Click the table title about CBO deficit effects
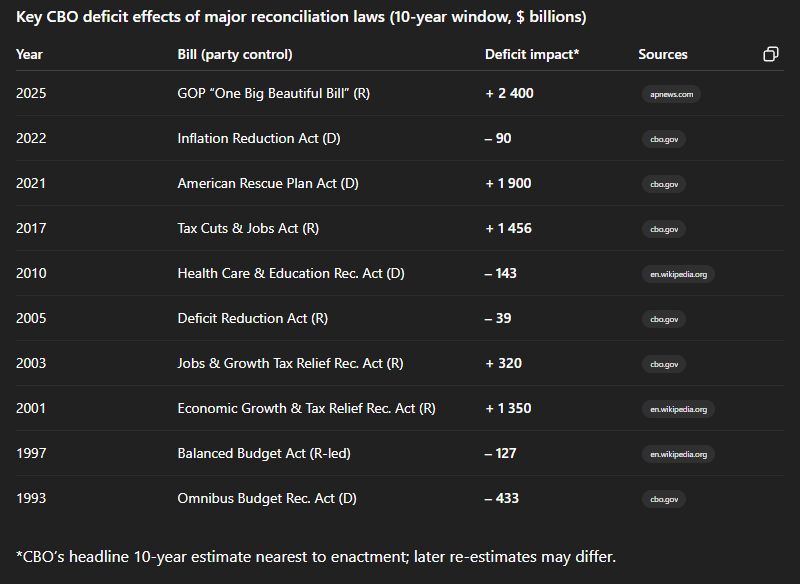800x584 pixels. click(301, 17)
